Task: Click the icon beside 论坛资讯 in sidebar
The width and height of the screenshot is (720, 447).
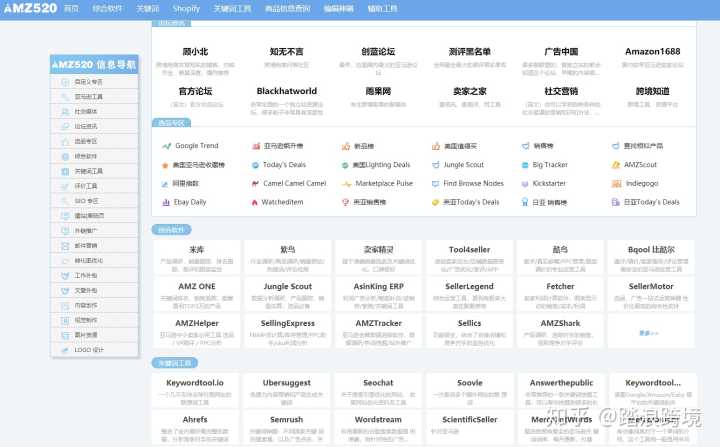Action: (65, 126)
